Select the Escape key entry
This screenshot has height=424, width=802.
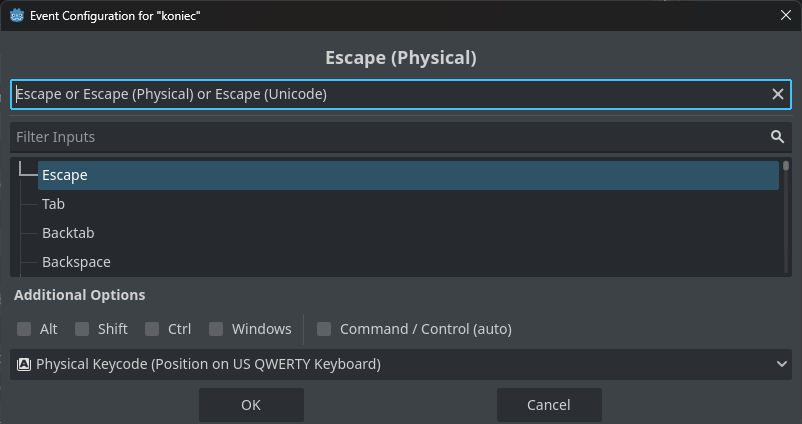(x=65, y=175)
